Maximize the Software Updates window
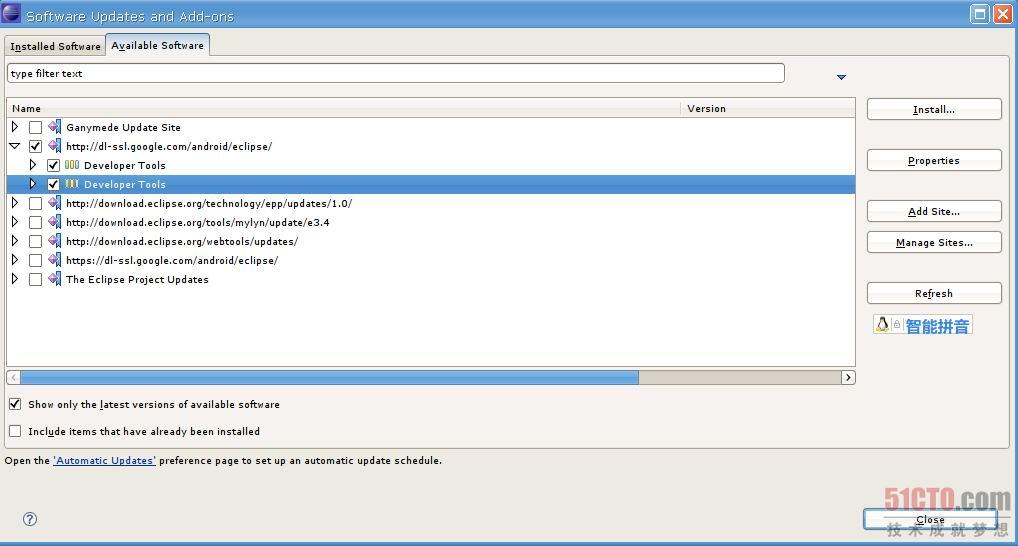Screen dimensions: 1018x546 980,14
